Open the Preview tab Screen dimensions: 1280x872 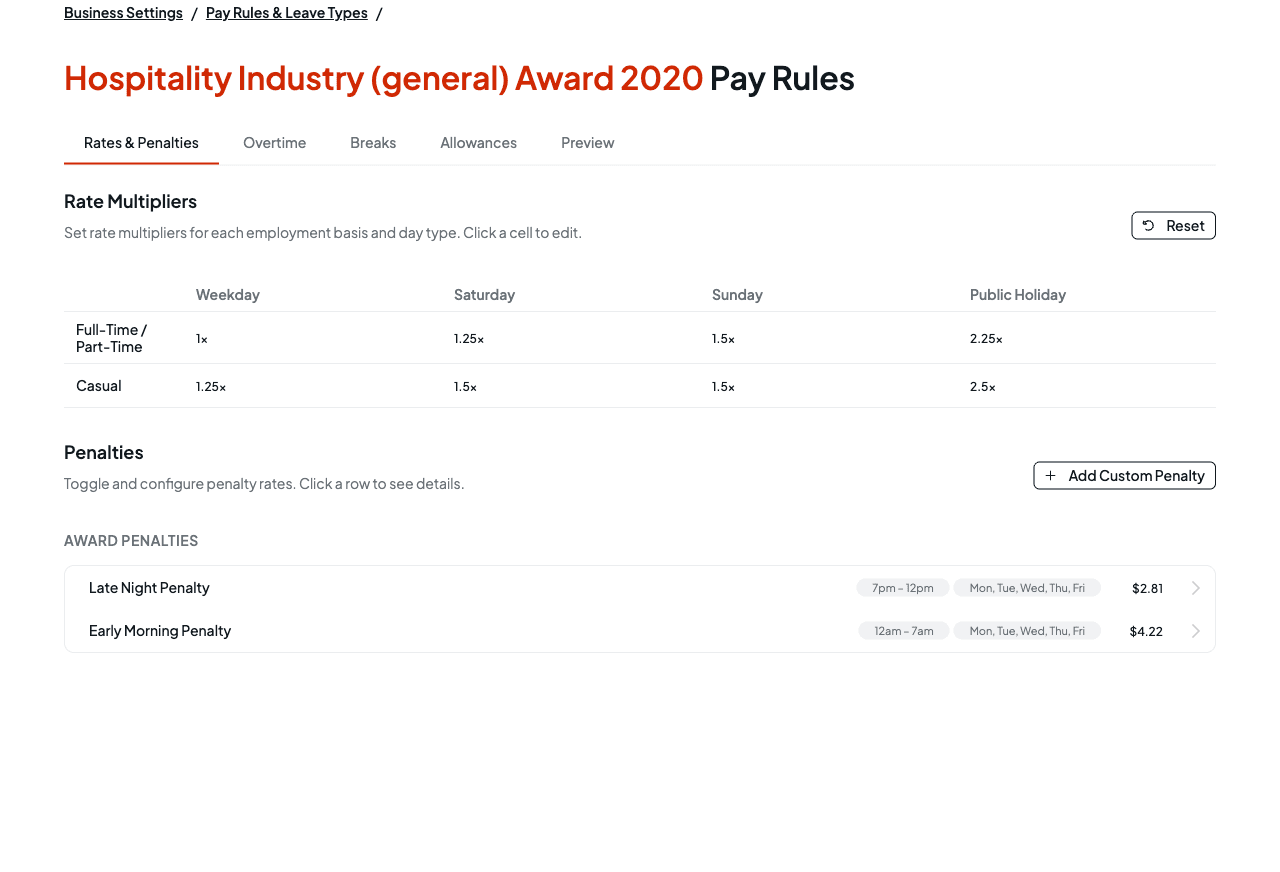pyautogui.click(x=588, y=142)
